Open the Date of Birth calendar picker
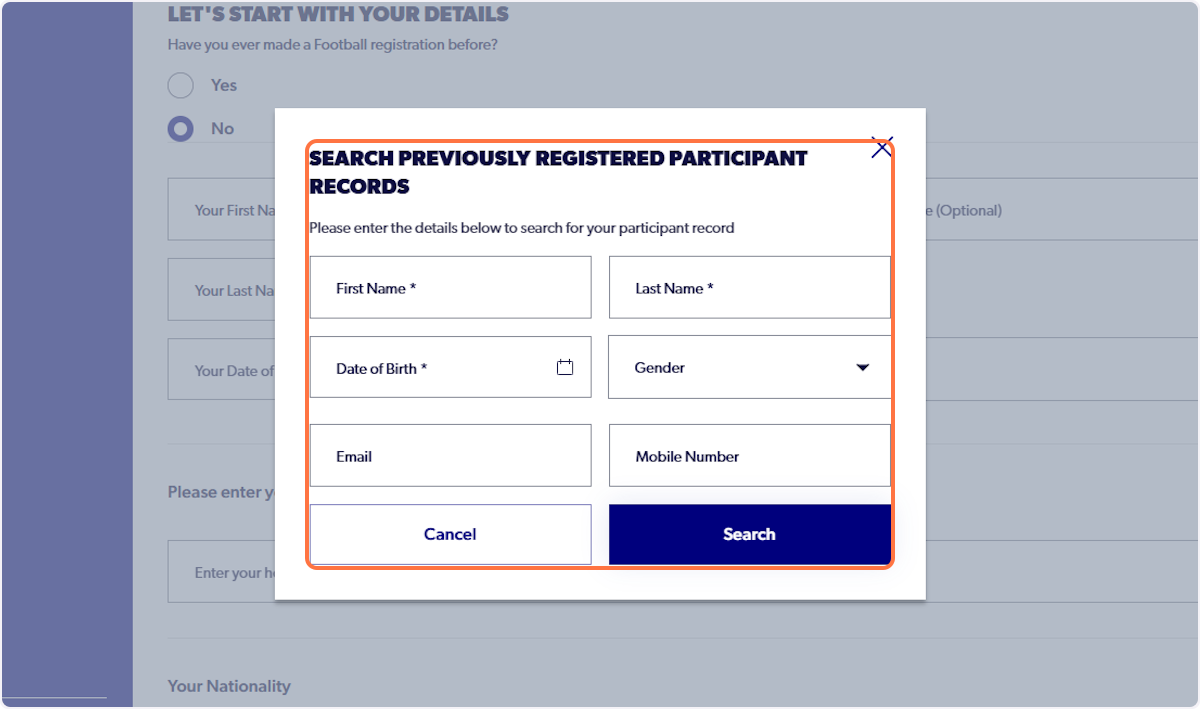The image size is (1200, 709). coord(565,367)
